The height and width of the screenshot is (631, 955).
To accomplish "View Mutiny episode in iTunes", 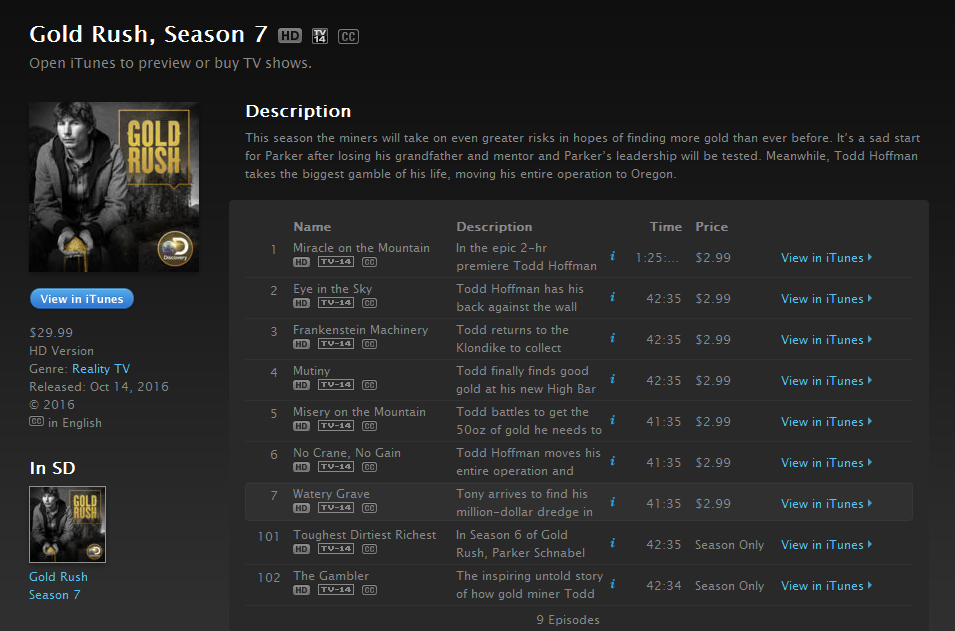I will click(x=826, y=381).
